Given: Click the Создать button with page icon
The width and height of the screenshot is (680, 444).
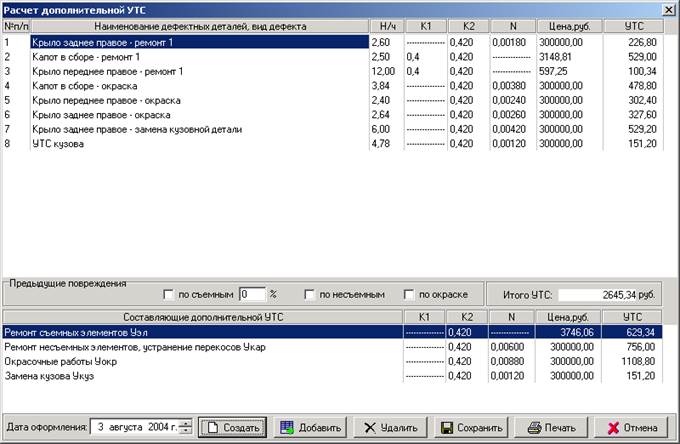Looking at the screenshot, I should 232,427.
